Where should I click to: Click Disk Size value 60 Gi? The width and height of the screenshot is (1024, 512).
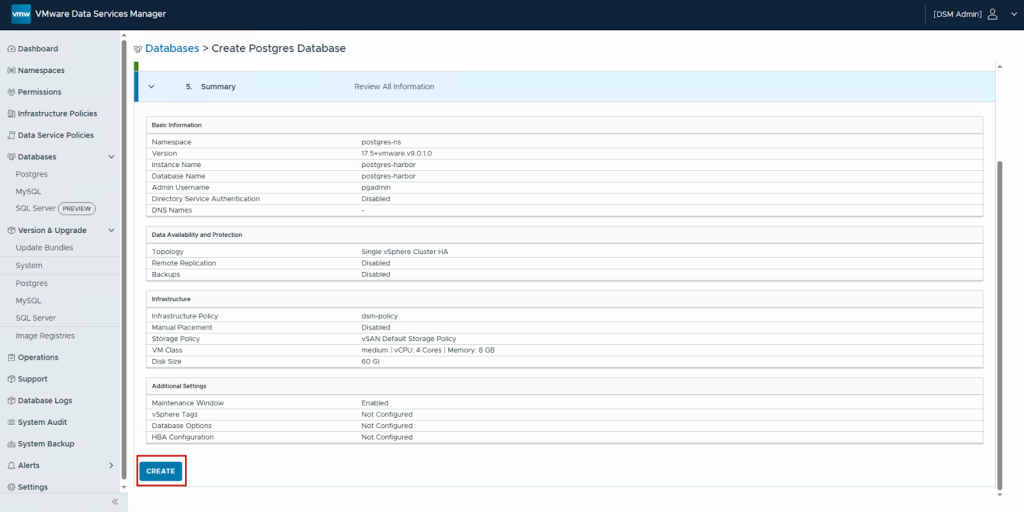(x=371, y=362)
